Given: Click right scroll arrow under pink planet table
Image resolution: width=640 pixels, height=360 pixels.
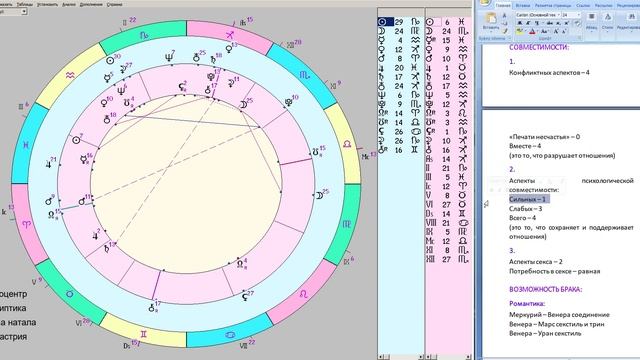Looking at the screenshot, I should point(468,357).
